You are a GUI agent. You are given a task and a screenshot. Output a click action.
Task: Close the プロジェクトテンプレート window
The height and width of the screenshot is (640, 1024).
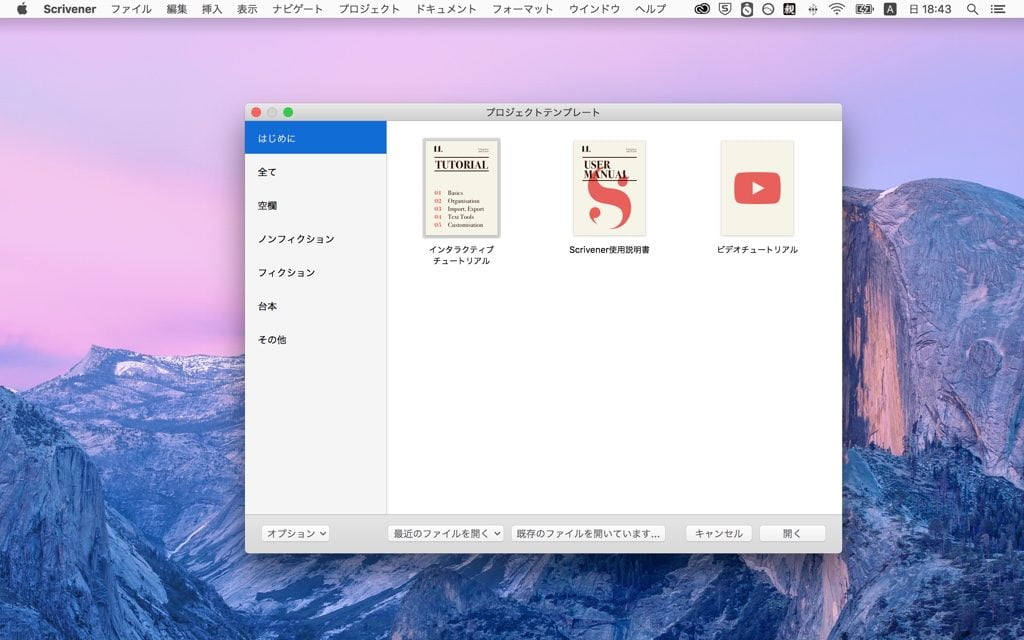[256, 112]
